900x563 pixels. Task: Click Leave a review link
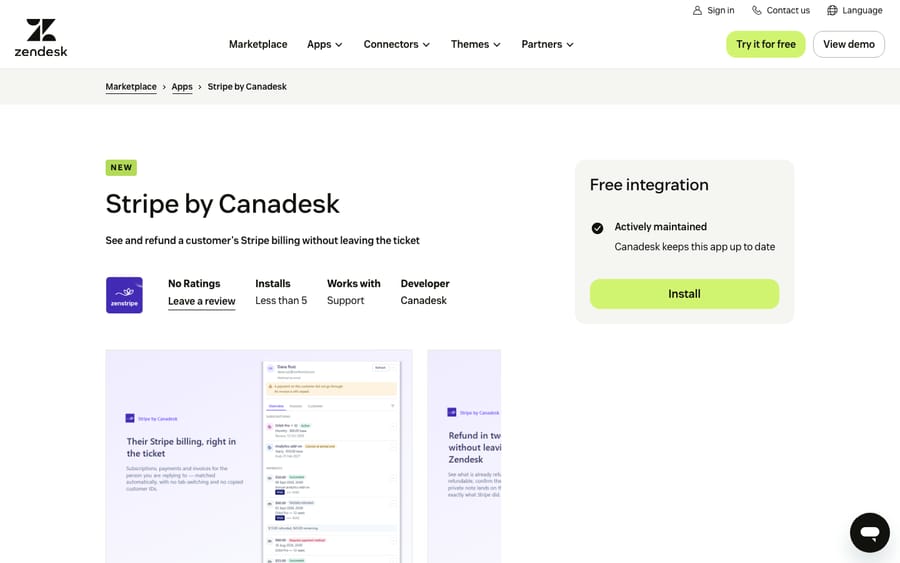click(201, 301)
